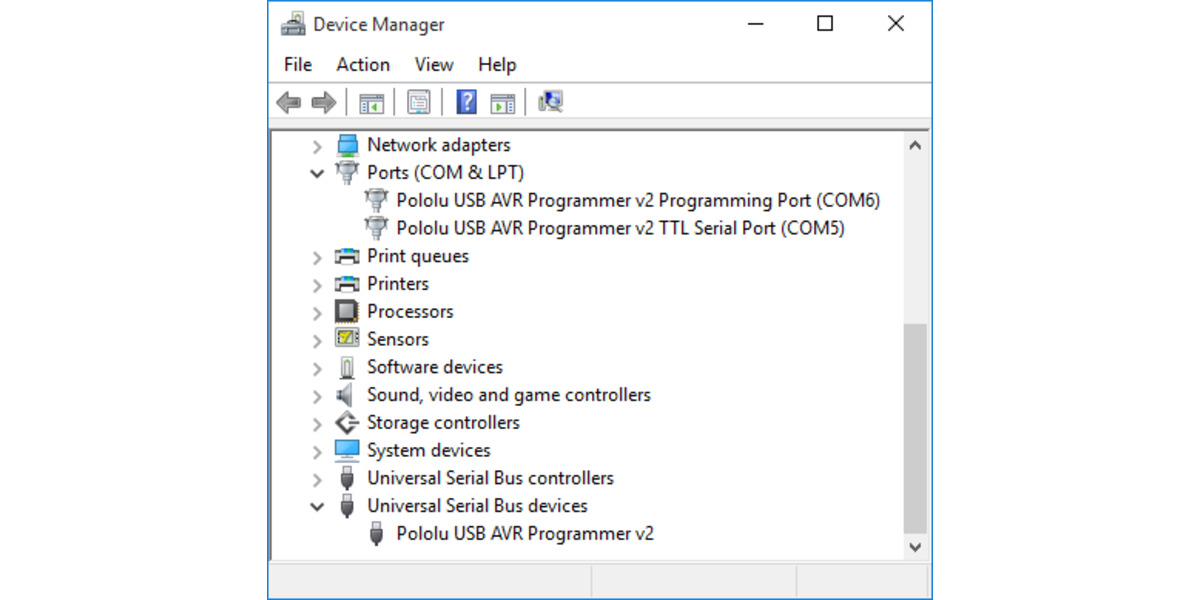Open the File menu
The height and width of the screenshot is (600, 1200).
pos(296,64)
